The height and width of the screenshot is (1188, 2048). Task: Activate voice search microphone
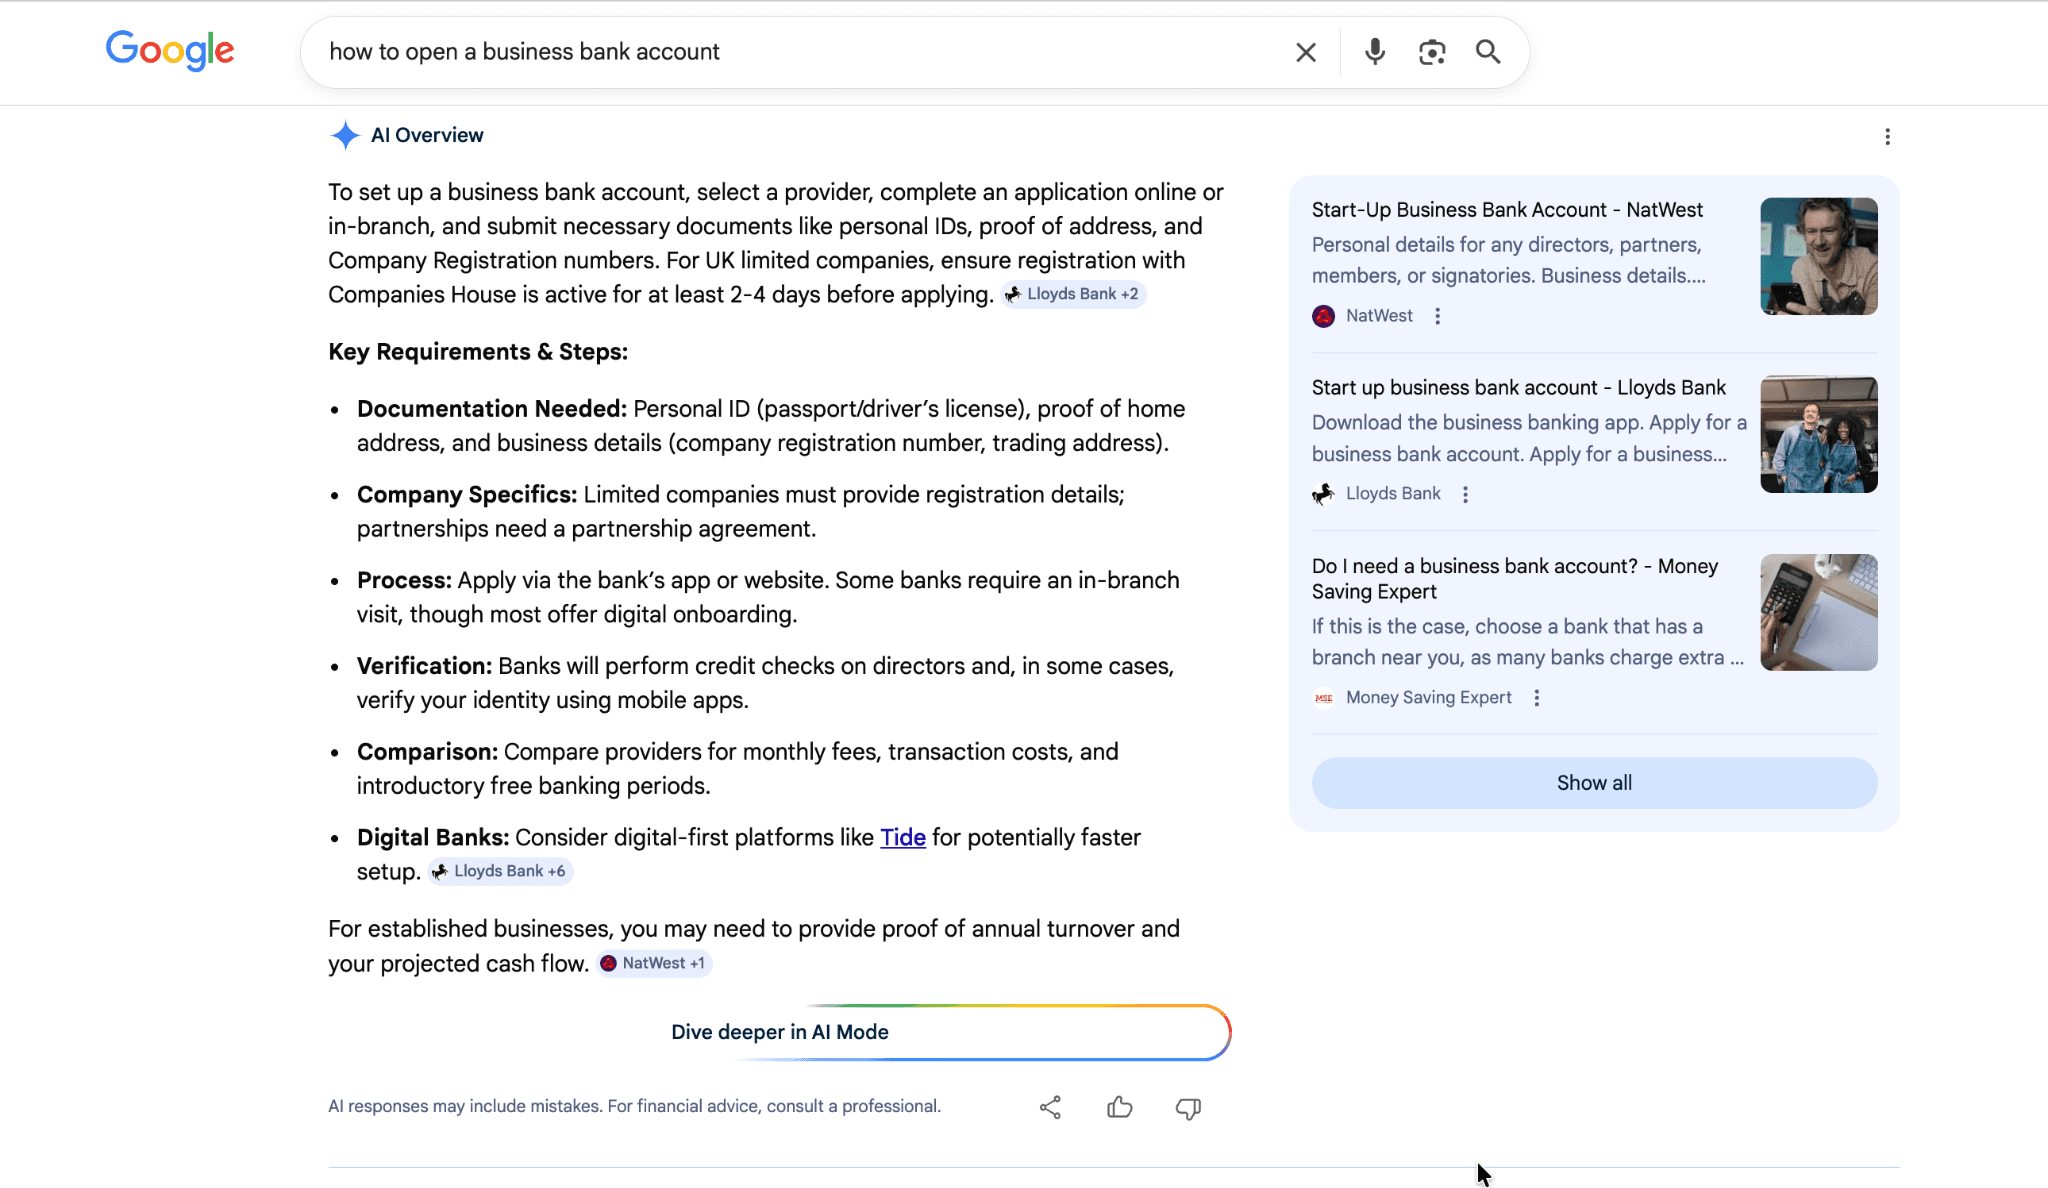click(1375, 51)
